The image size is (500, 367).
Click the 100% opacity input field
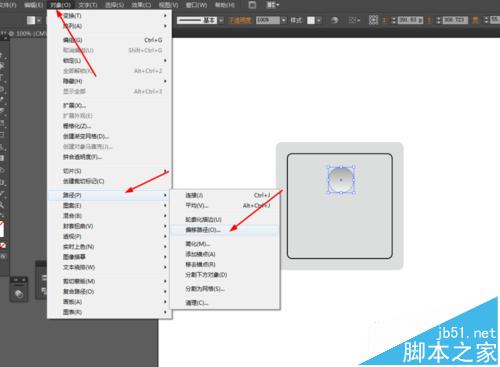coord(268,20)
